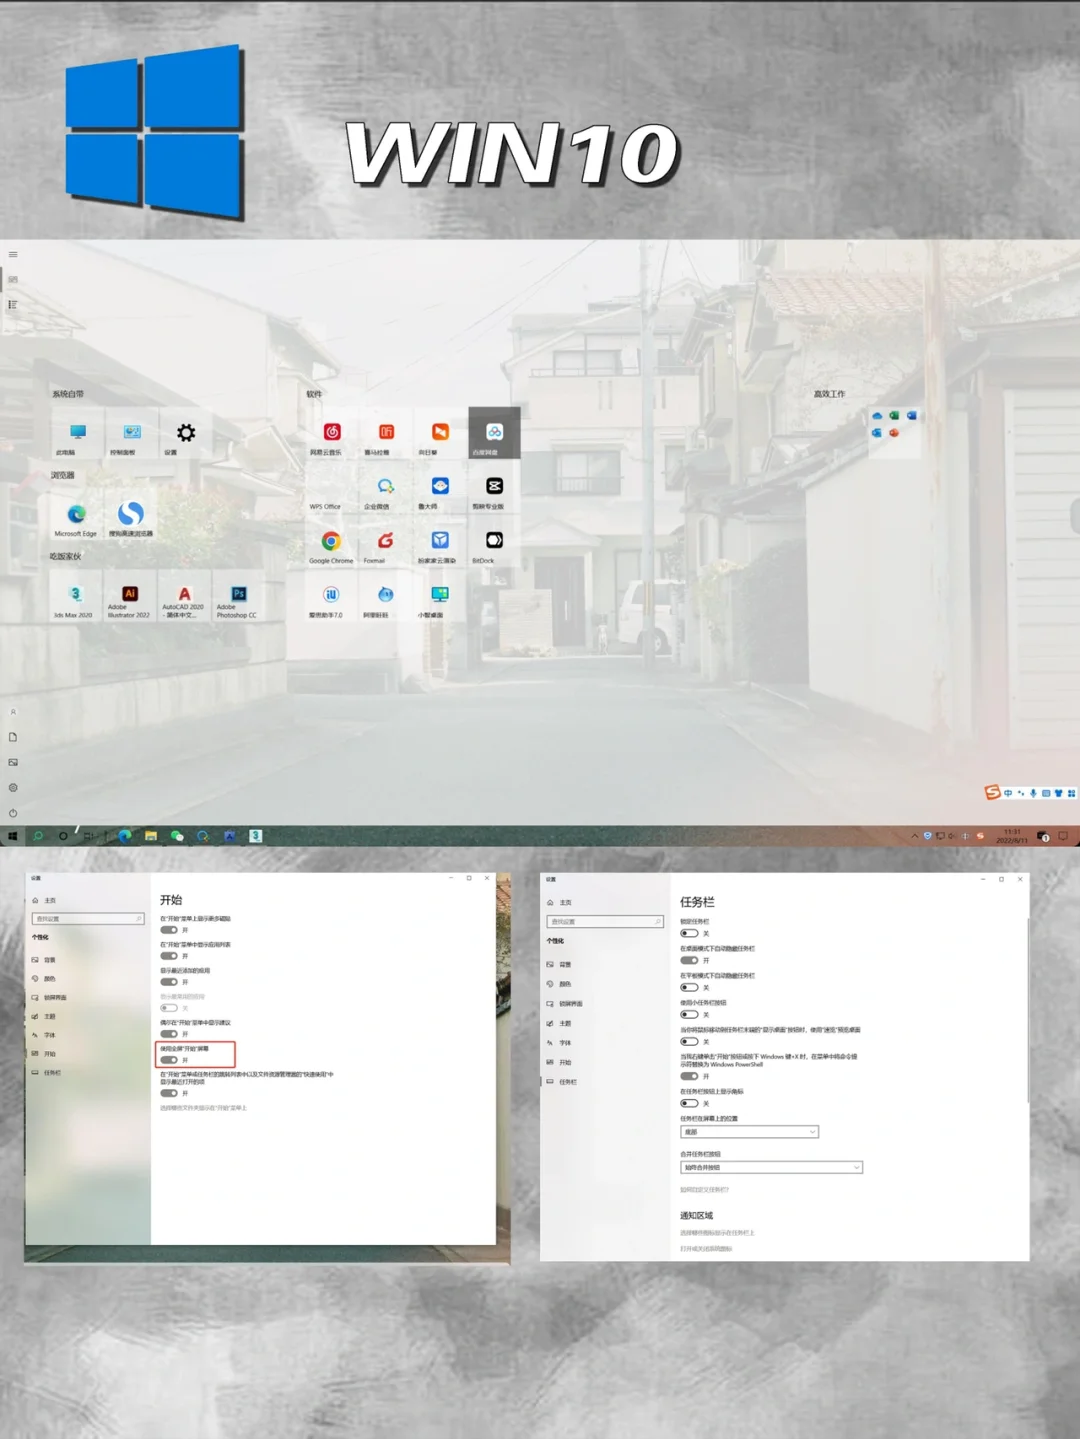Viewport: 1080px width, 1439px height.
Task: Open the 任务栏在屏幕上的位置 dropdown (底部)
Action: pyautogui.click(x=750, y=1132)
